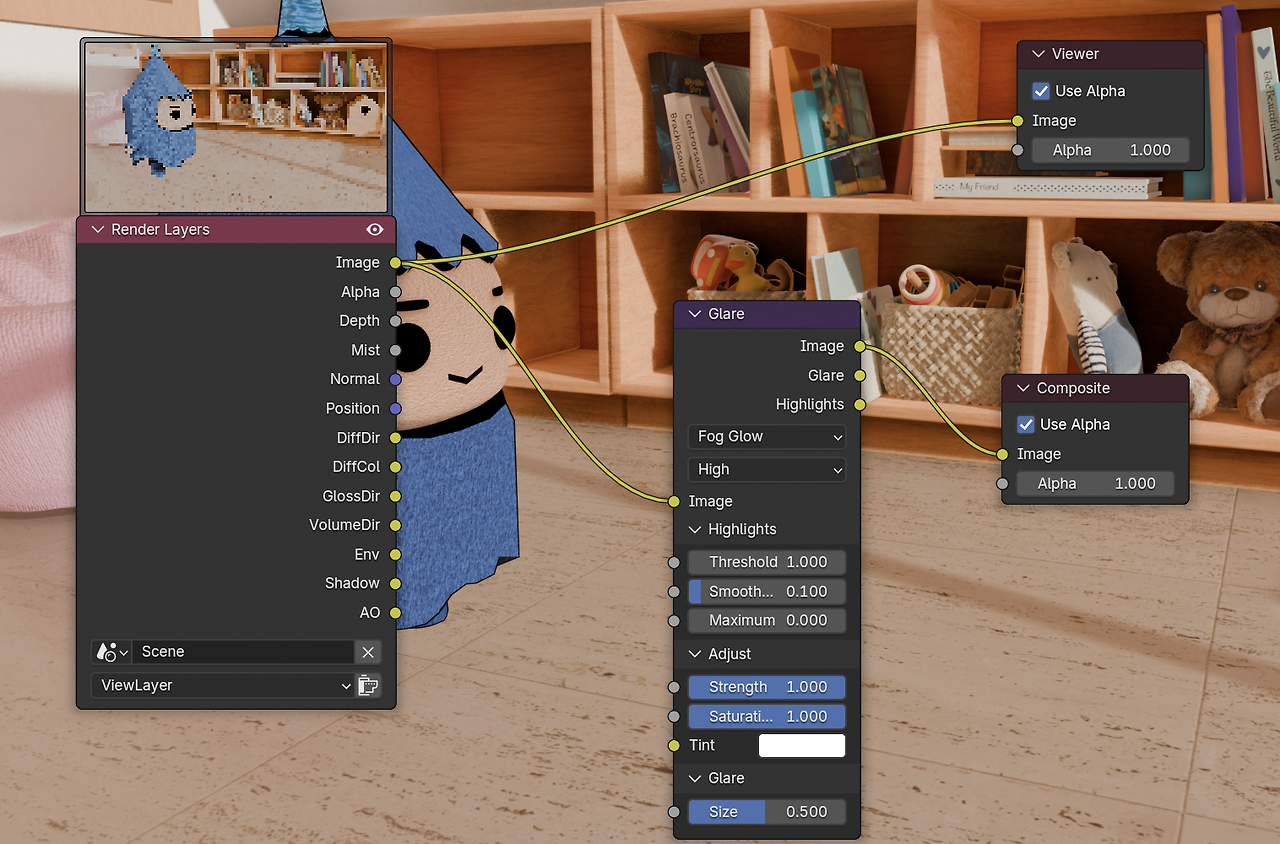The height and width of the screenshot is (844, 1280).
Task: Click the Threshold value field
Action: [767, 562]
